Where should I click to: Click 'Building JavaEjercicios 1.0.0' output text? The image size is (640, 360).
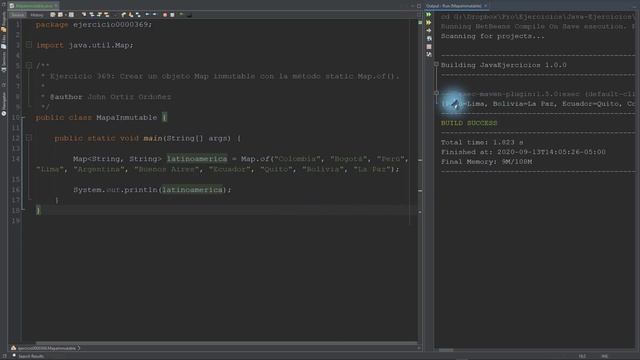tap(504, 65)
